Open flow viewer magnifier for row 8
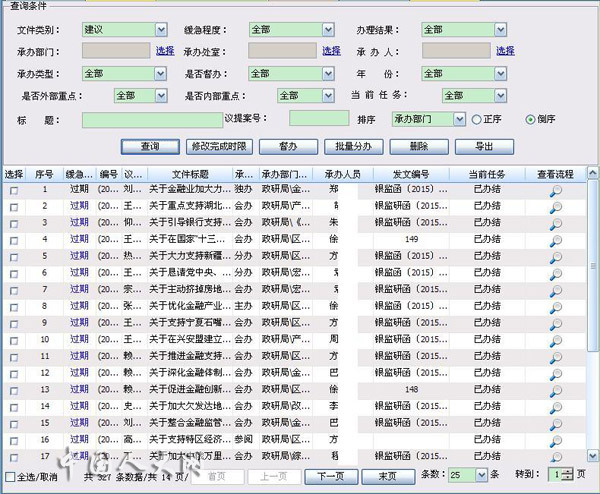The width and height of the screenshot is (600, 494). (x=556, y=308)
